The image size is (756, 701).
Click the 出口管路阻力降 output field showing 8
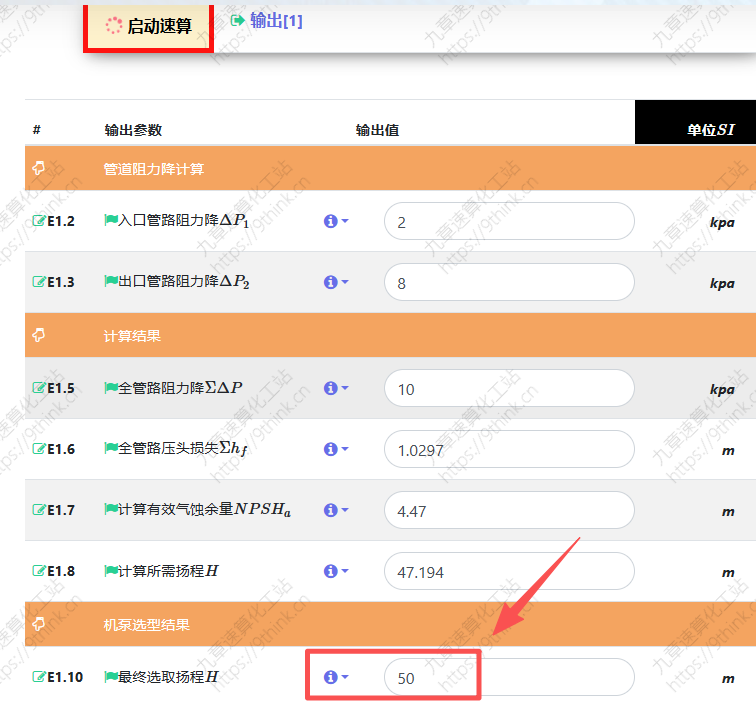click(509, 282)
